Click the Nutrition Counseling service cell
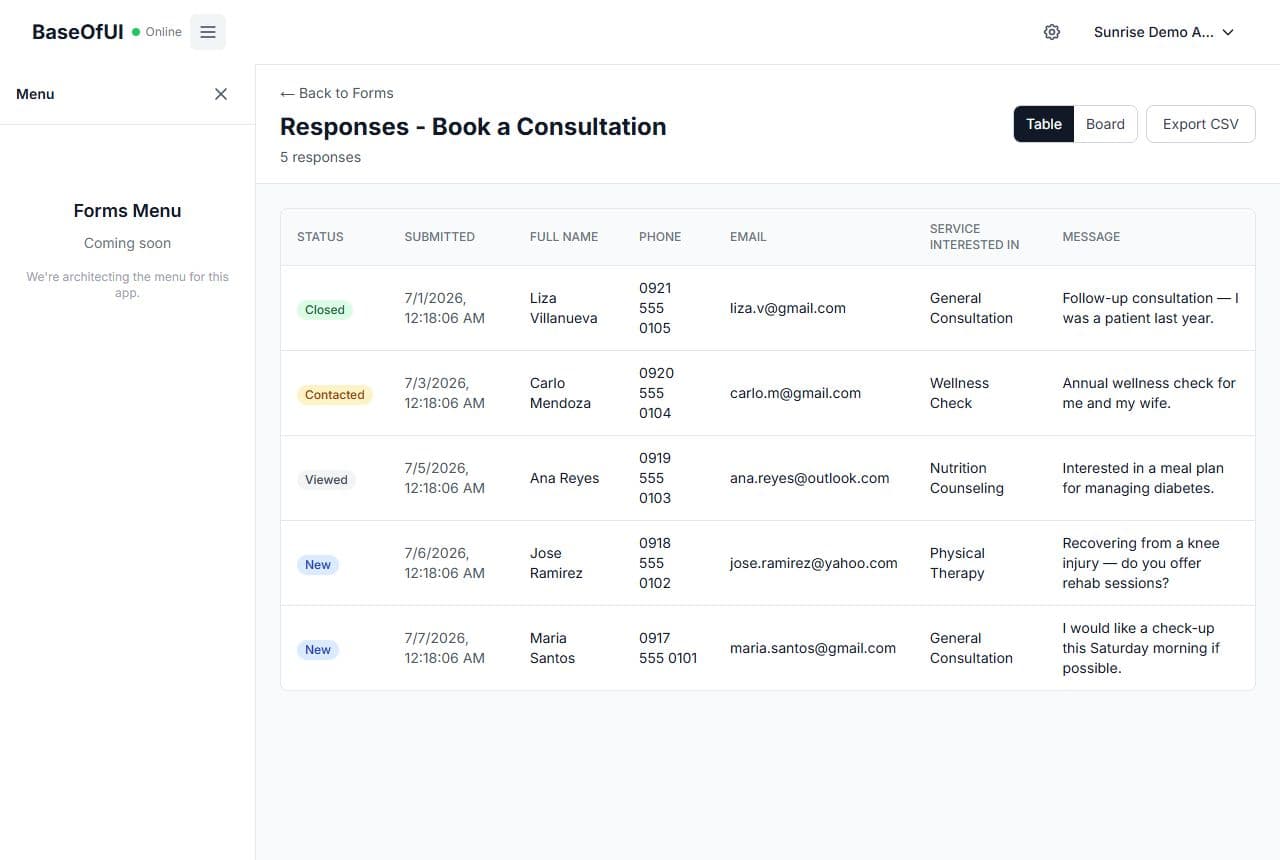 click(967, 478)
